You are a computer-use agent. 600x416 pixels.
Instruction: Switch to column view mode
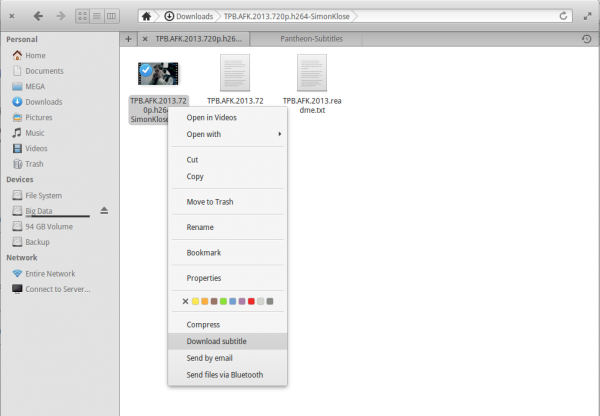pos(110,17)
